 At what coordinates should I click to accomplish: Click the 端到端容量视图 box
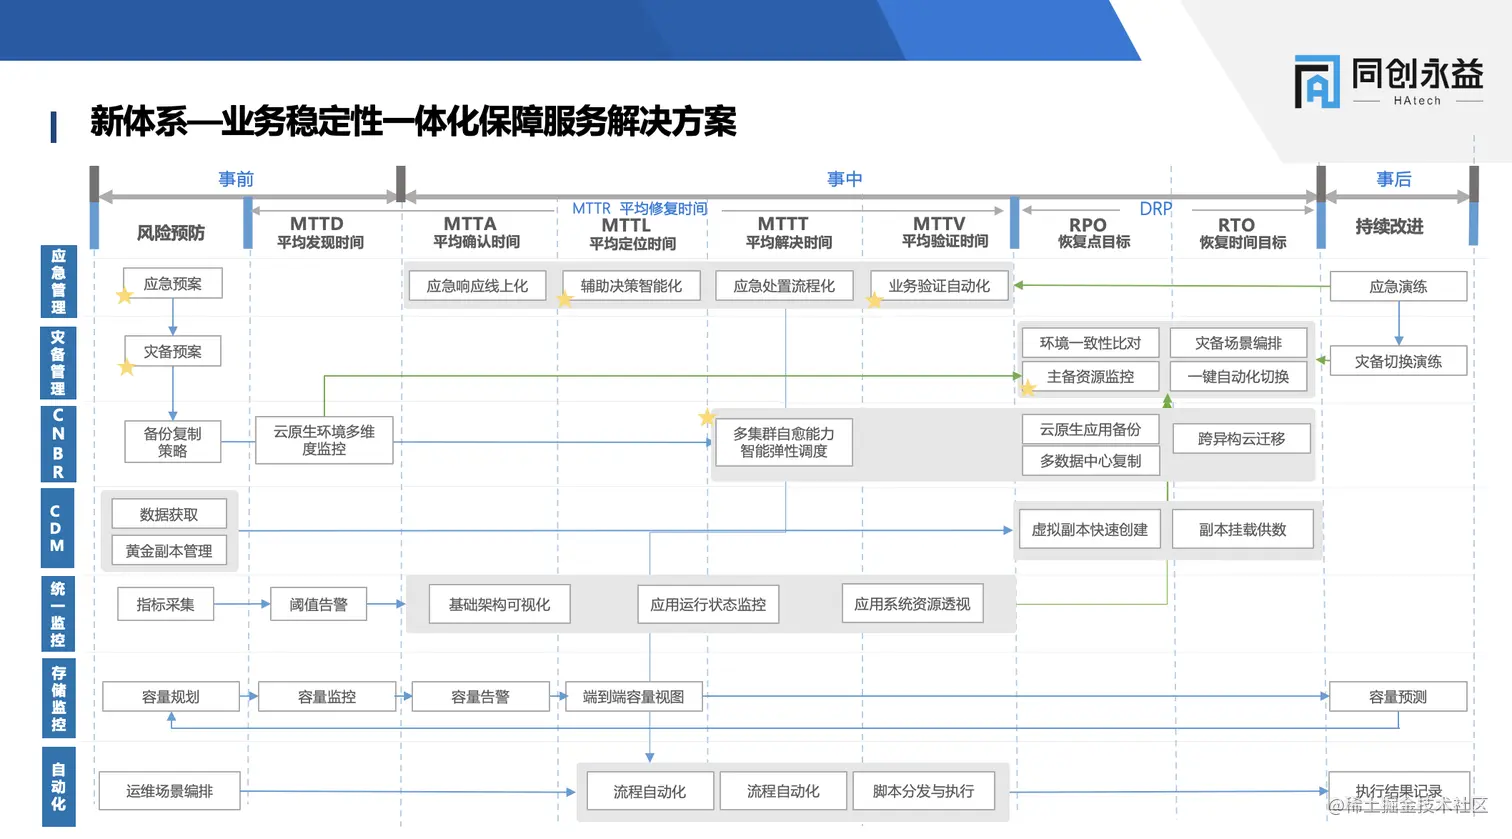point(633,696)
